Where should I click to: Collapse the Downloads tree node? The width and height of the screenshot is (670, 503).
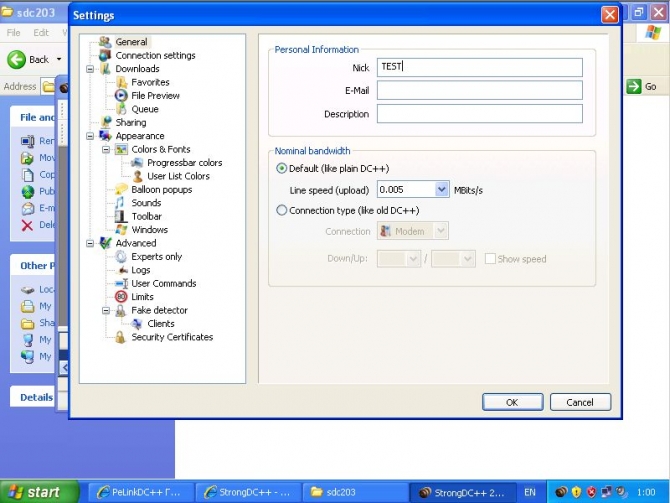click(x=90, y=69)
